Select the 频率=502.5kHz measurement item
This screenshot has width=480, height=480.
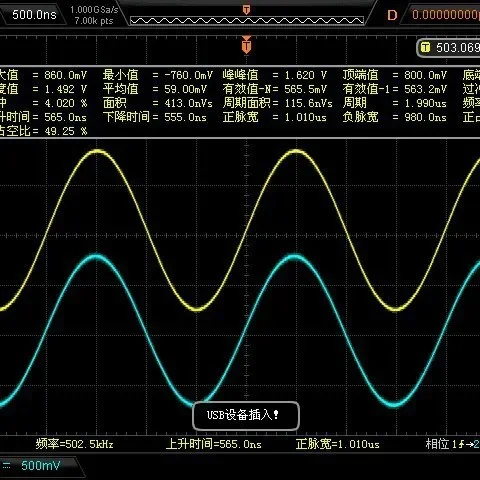tap(74, 444)
